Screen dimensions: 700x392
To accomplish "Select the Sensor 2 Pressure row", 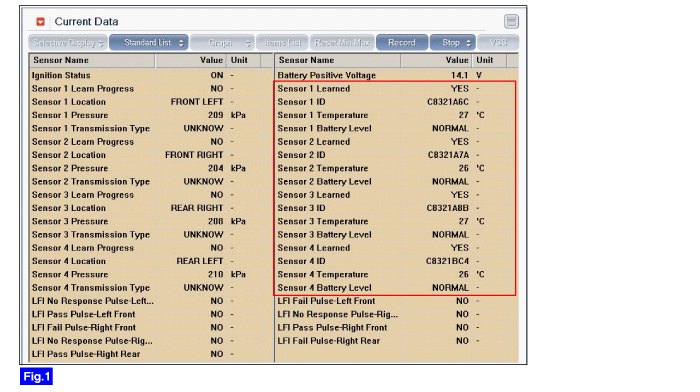I will [x=151, y=168].
